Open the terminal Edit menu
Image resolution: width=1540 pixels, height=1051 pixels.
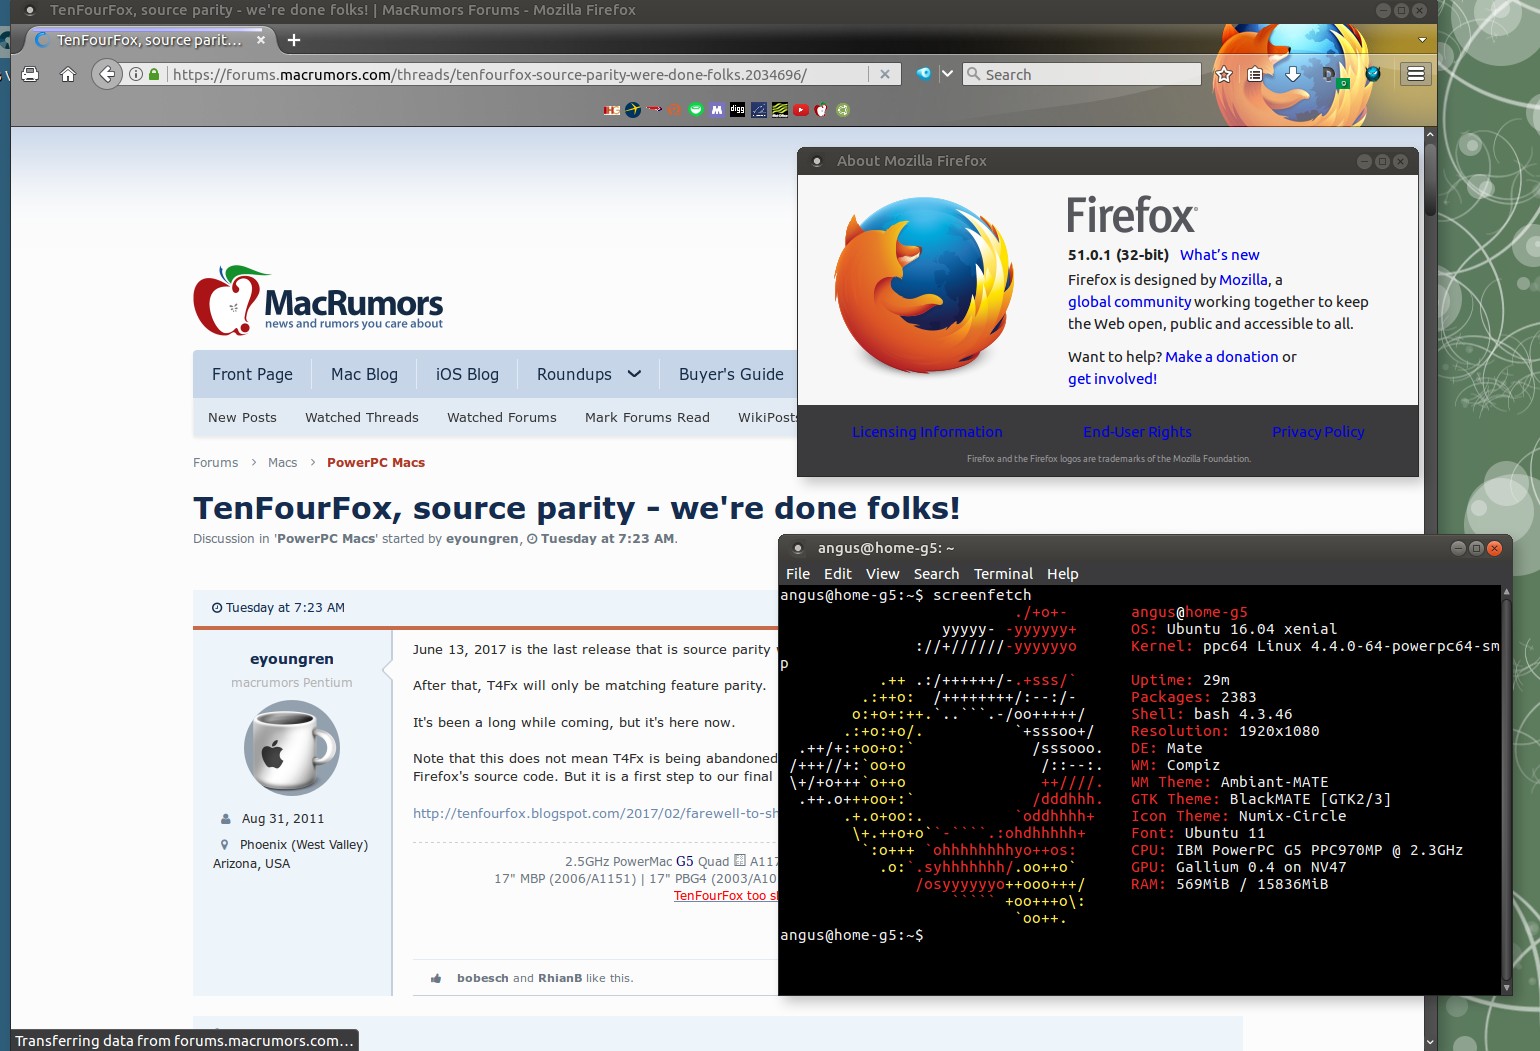tap(838, 574)
